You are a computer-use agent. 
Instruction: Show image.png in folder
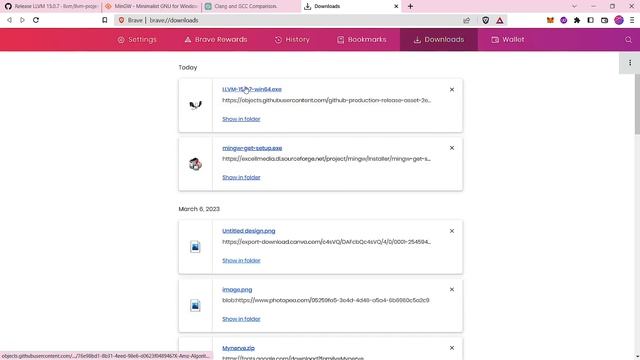(x=241, y=319)
